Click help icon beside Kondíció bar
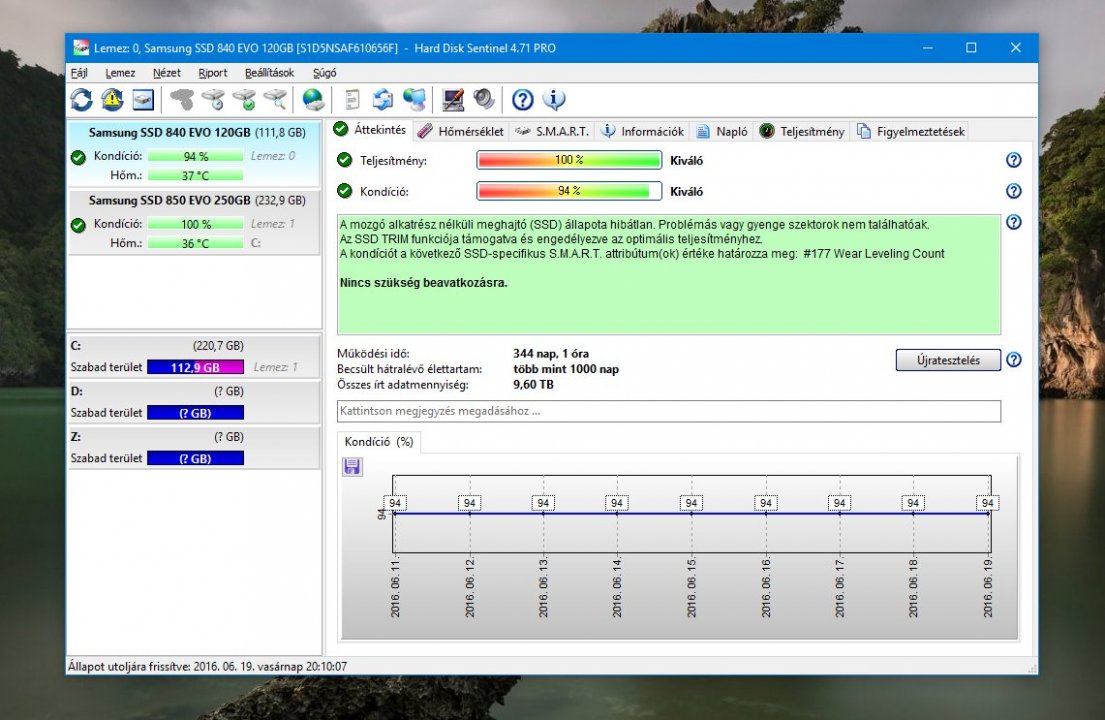 coord(1013,191)
